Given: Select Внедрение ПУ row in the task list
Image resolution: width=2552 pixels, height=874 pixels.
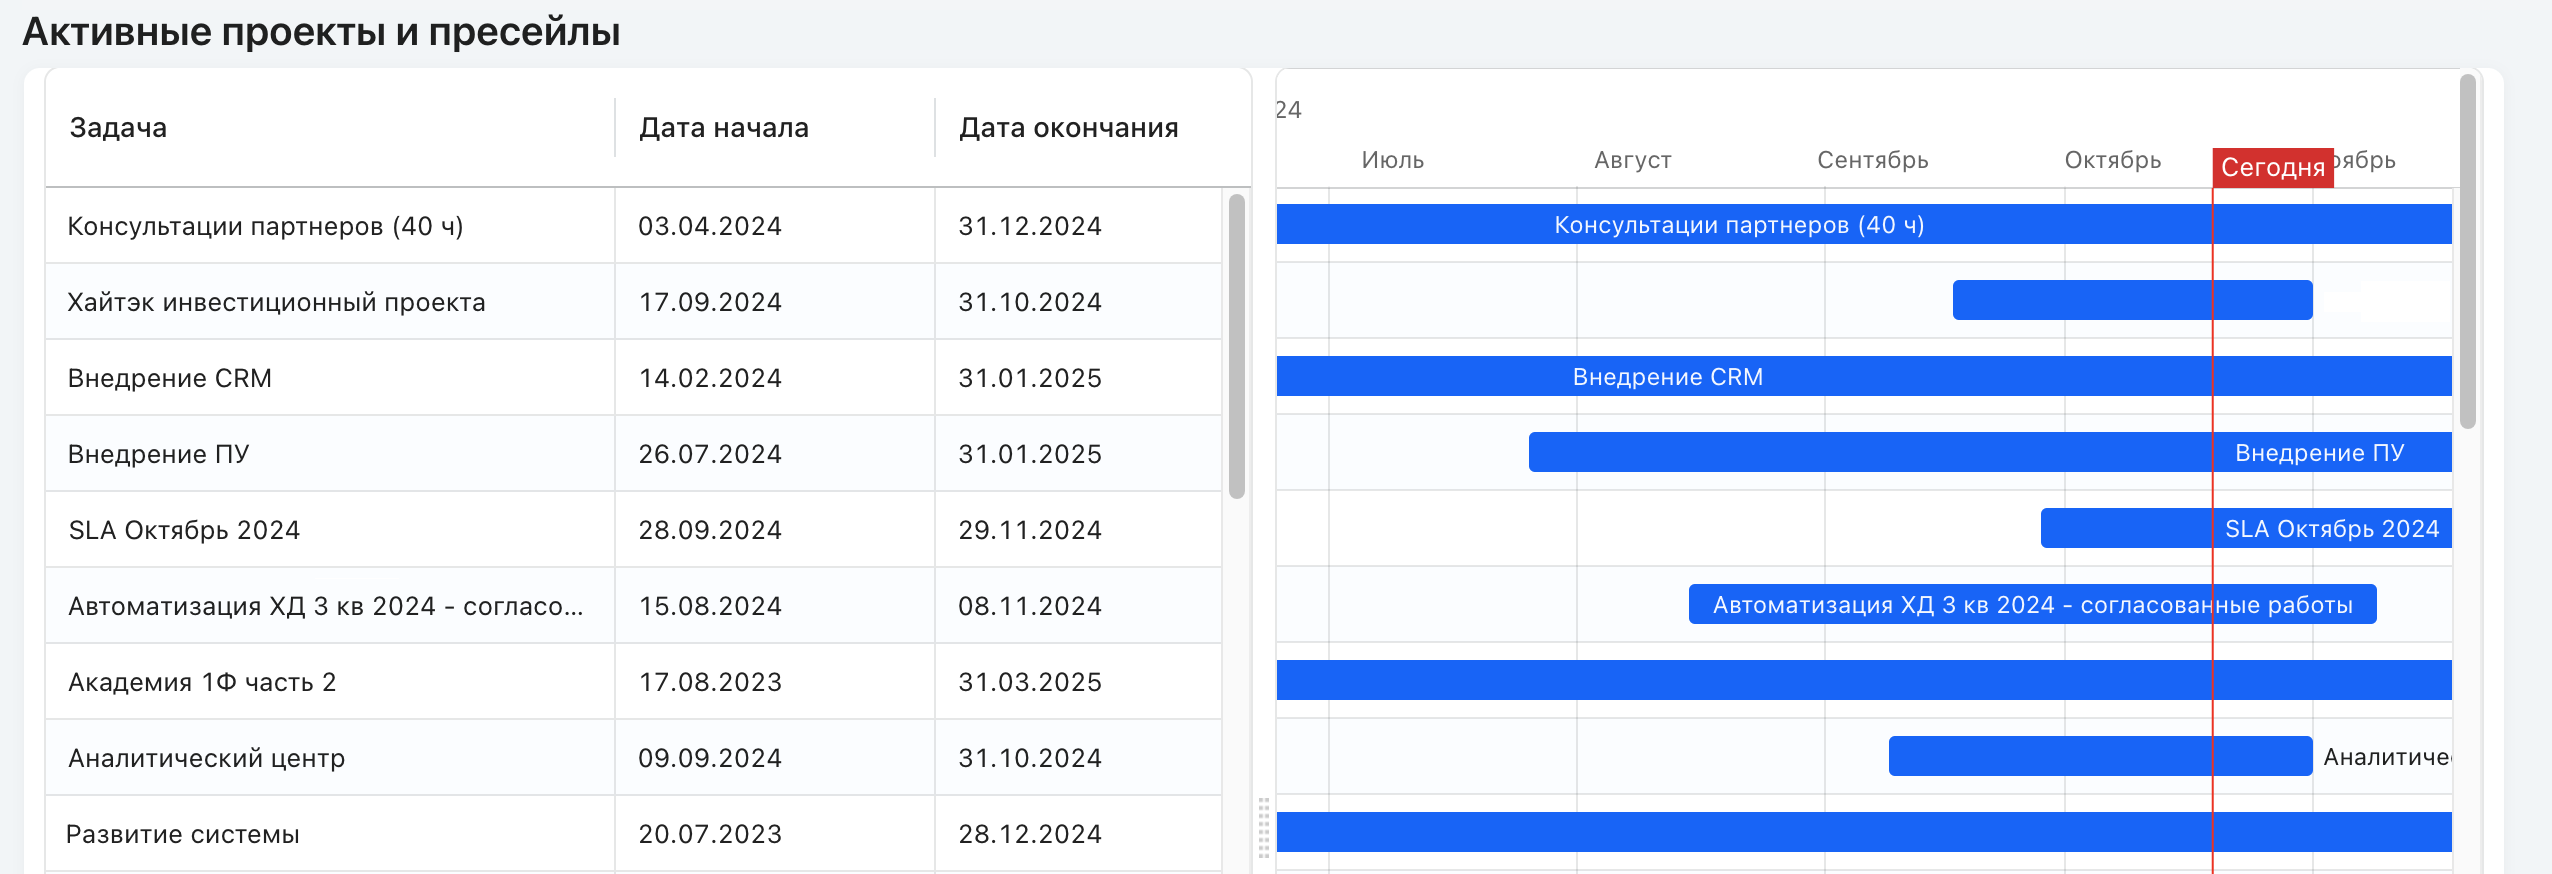Looking at the screenshot, I should tap(633, 454).
